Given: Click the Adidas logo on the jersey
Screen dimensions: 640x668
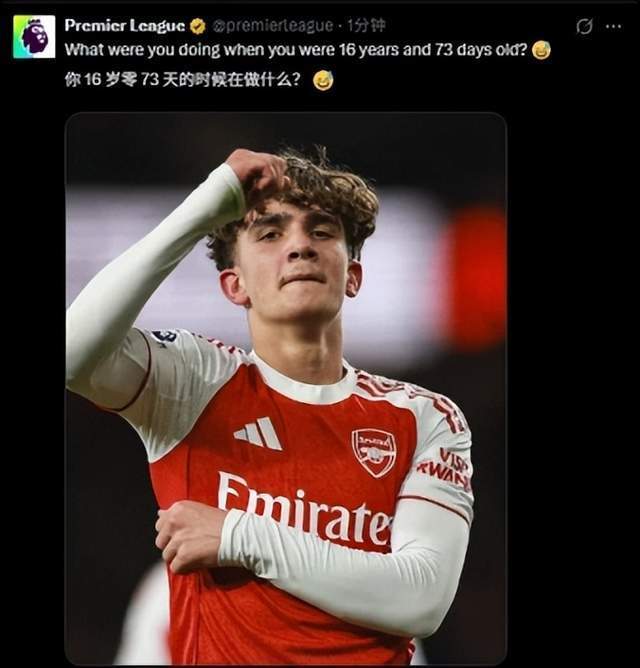Looking at the screenshot, I should pos(258,433).
